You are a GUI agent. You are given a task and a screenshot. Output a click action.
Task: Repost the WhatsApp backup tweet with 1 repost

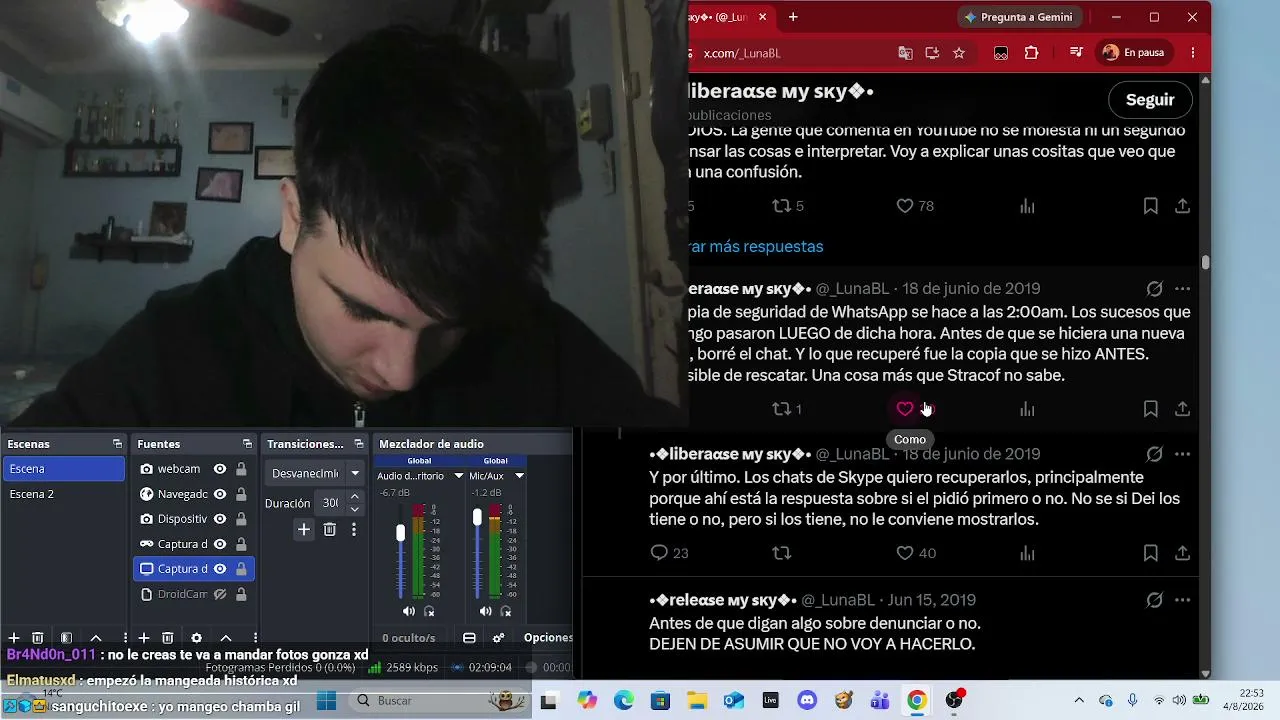point(787,409)
